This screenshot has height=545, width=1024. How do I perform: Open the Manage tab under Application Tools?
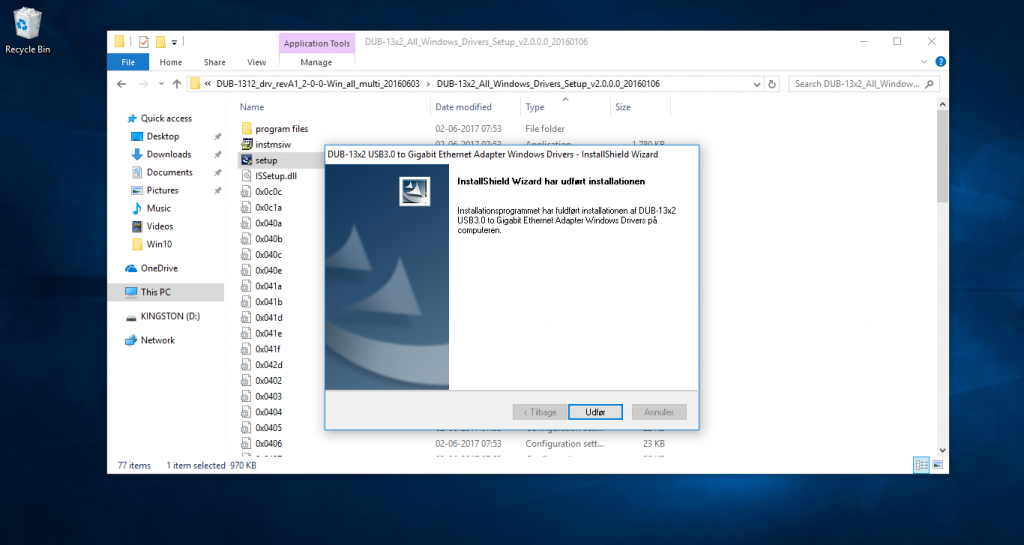click(x=316, y=62)
